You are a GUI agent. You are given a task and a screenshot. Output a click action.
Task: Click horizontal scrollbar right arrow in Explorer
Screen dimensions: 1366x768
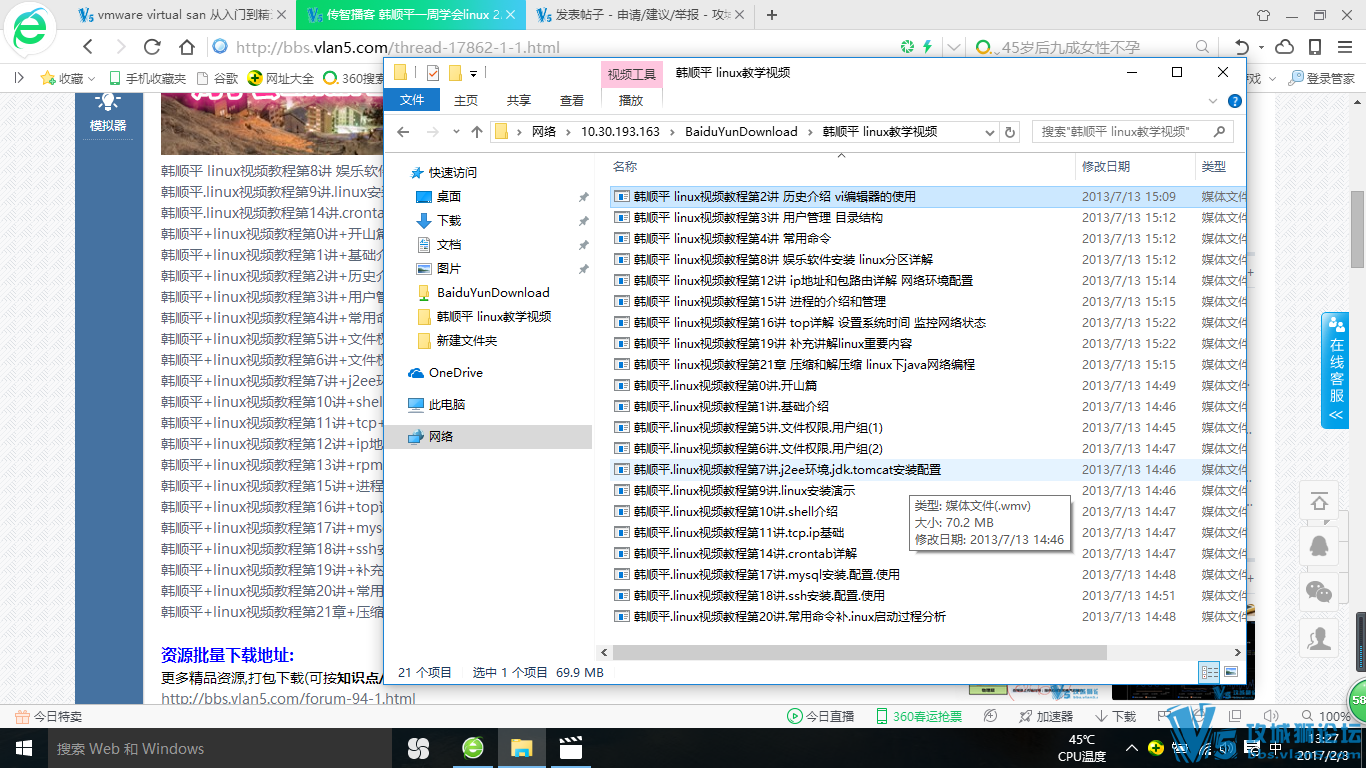click(1240, 652)
